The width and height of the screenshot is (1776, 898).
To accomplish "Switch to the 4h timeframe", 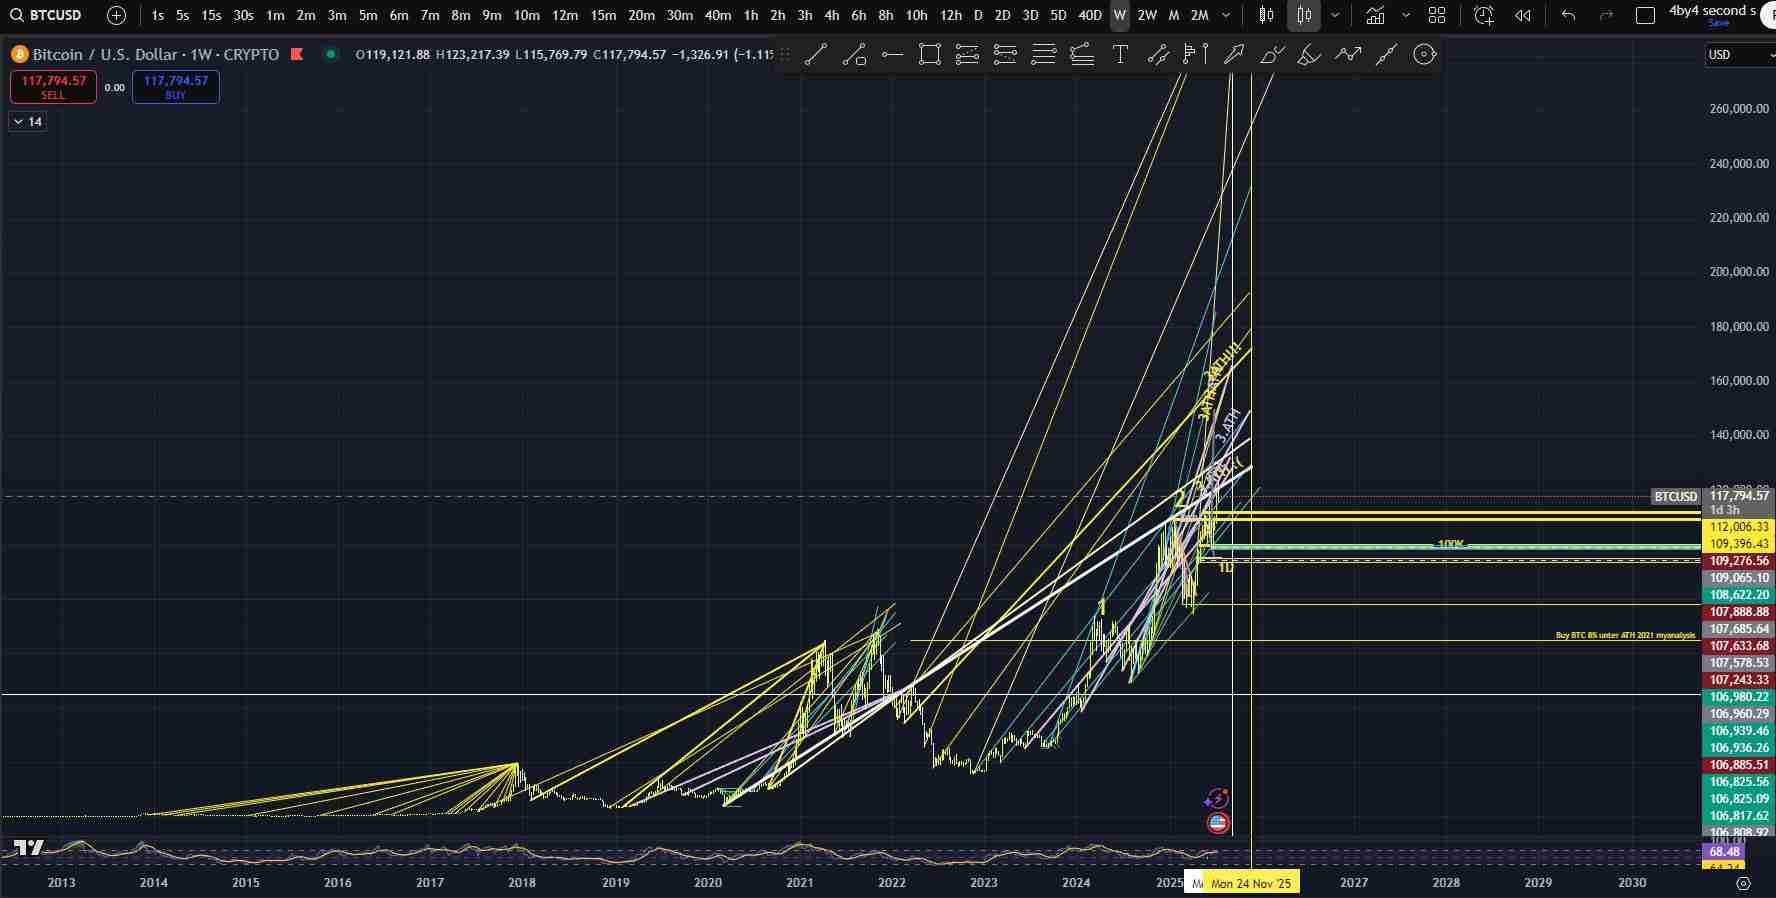I will [x=831, y=15].
